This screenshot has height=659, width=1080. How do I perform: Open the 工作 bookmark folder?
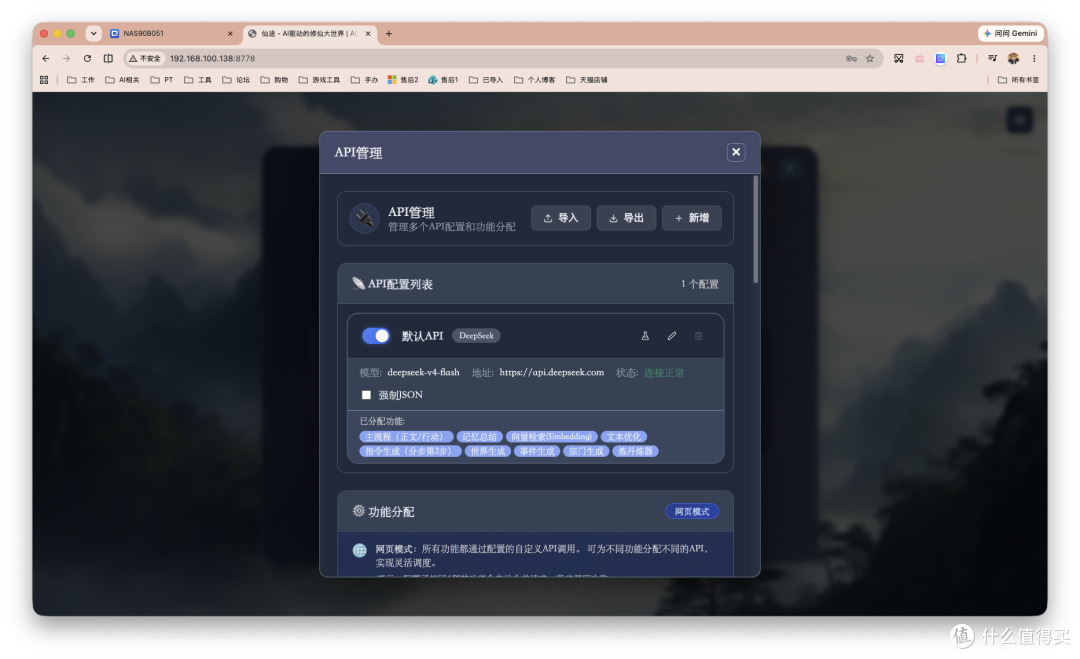pos(81,80)
